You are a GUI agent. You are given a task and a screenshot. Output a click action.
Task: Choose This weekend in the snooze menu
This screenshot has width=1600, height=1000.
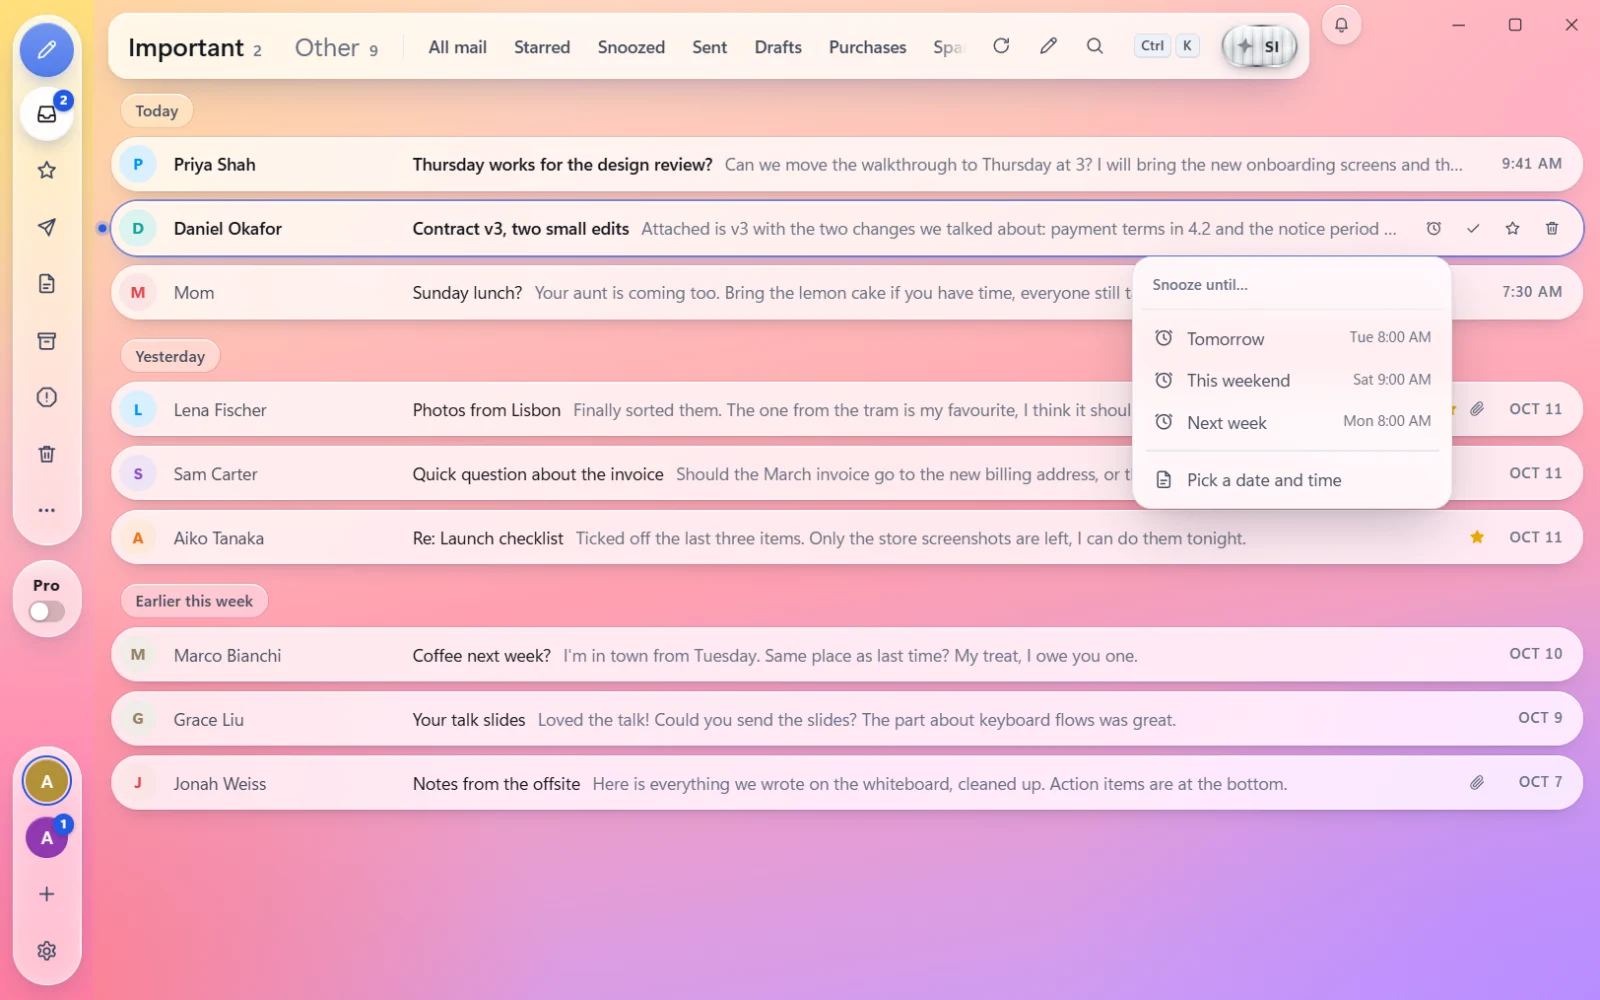point(1292,380)
